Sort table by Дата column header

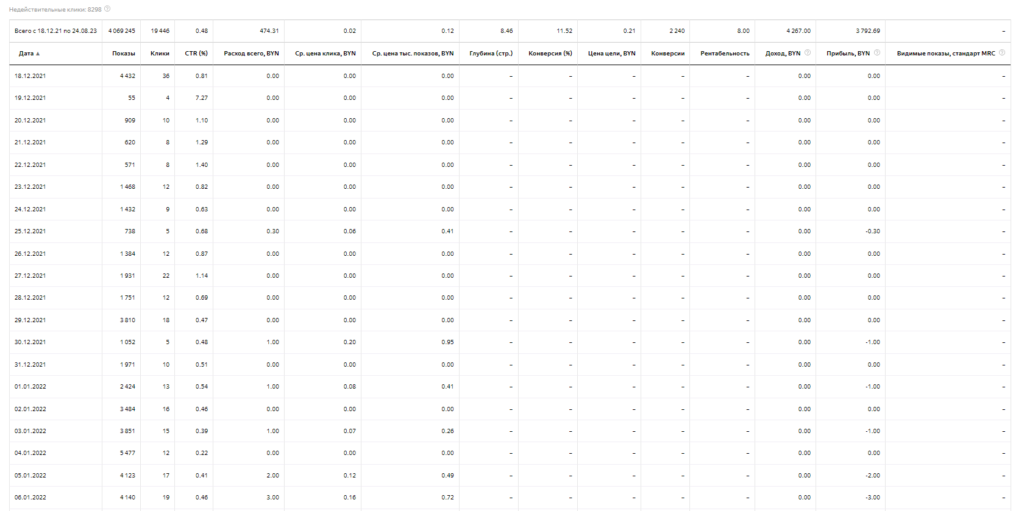29,54
